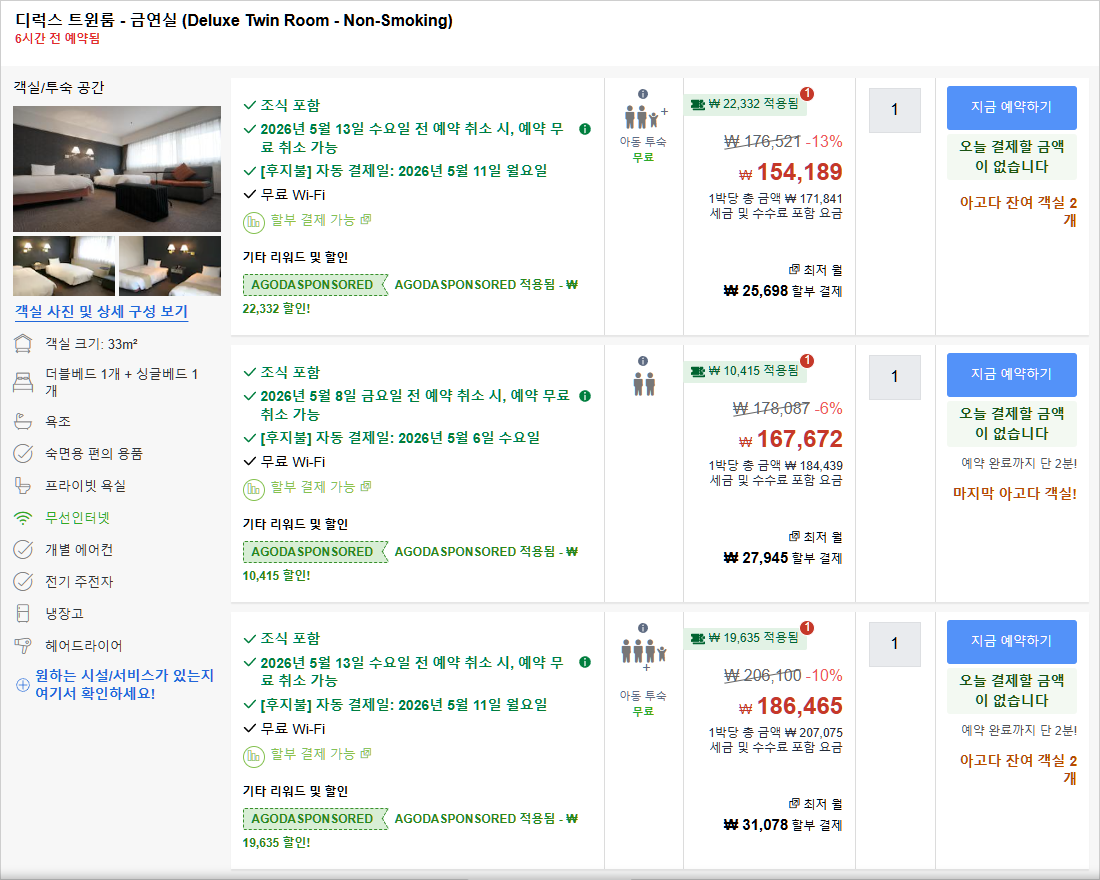Click AGODASPONSORED coupon tag in ₩154,189 offer

coord(314,285)
